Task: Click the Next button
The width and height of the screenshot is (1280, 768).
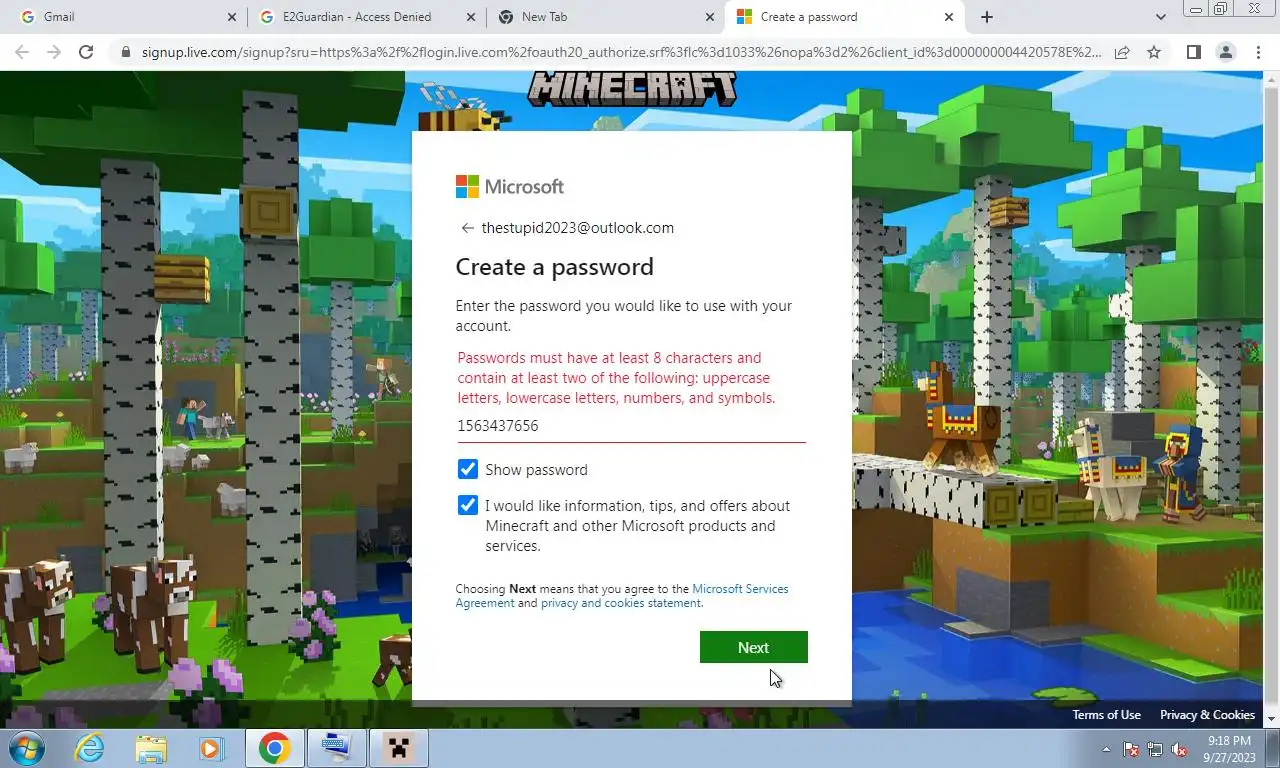Action: pyautogui.click(x=753, y=647)
